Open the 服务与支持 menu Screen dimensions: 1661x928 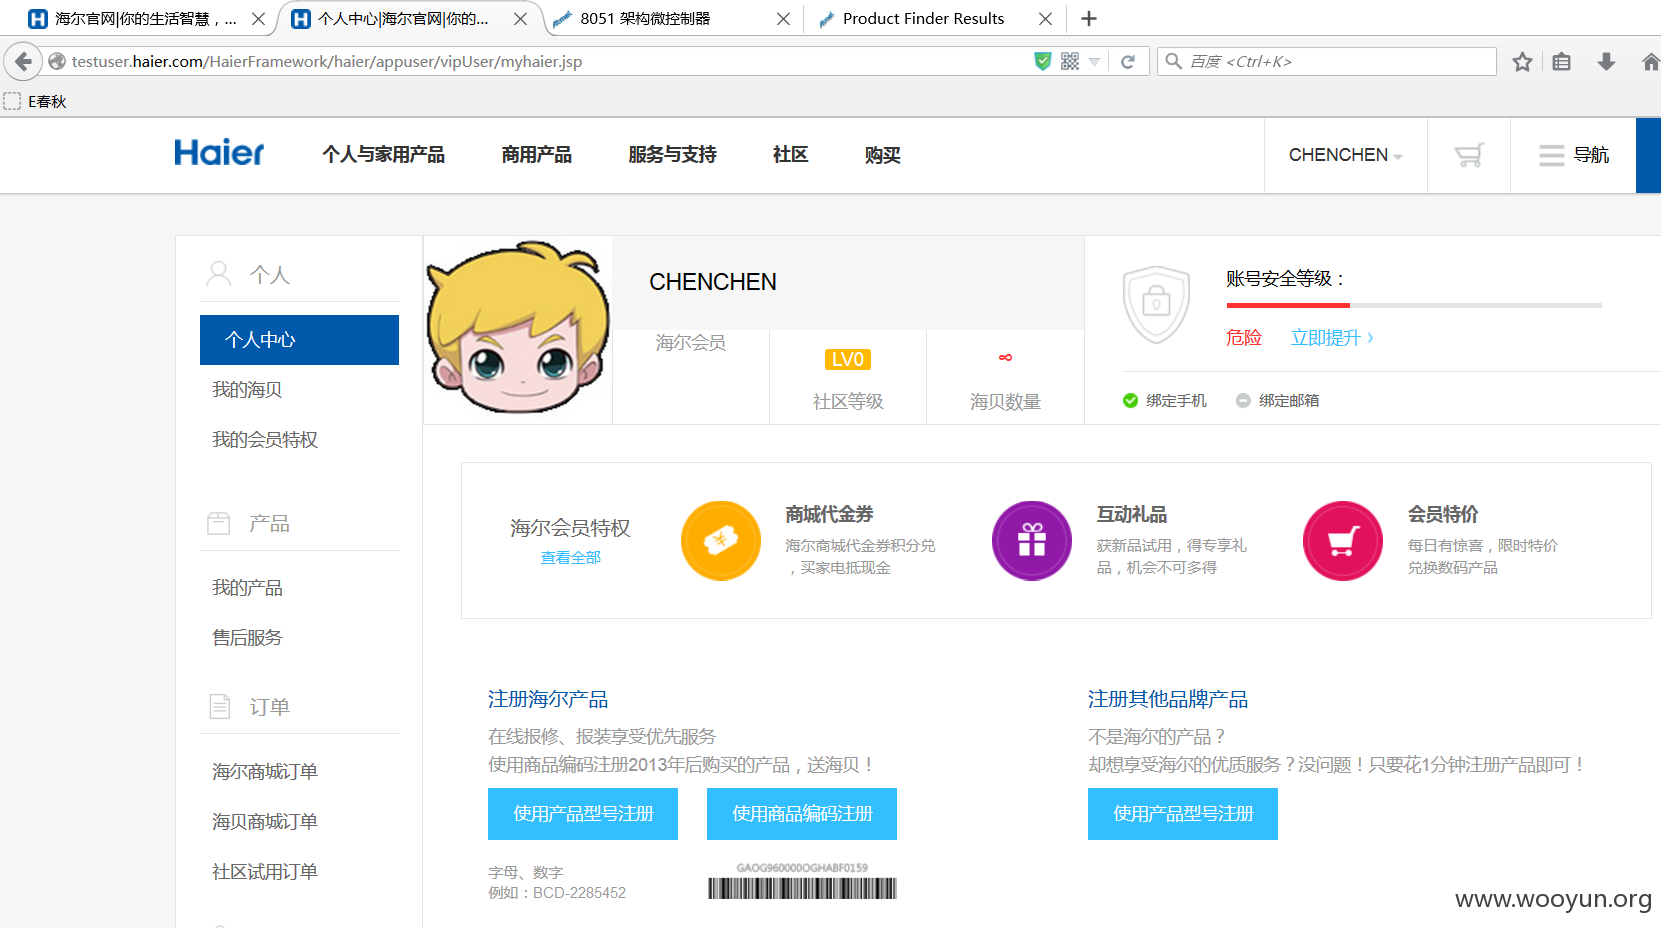click(x=672, y=155)
